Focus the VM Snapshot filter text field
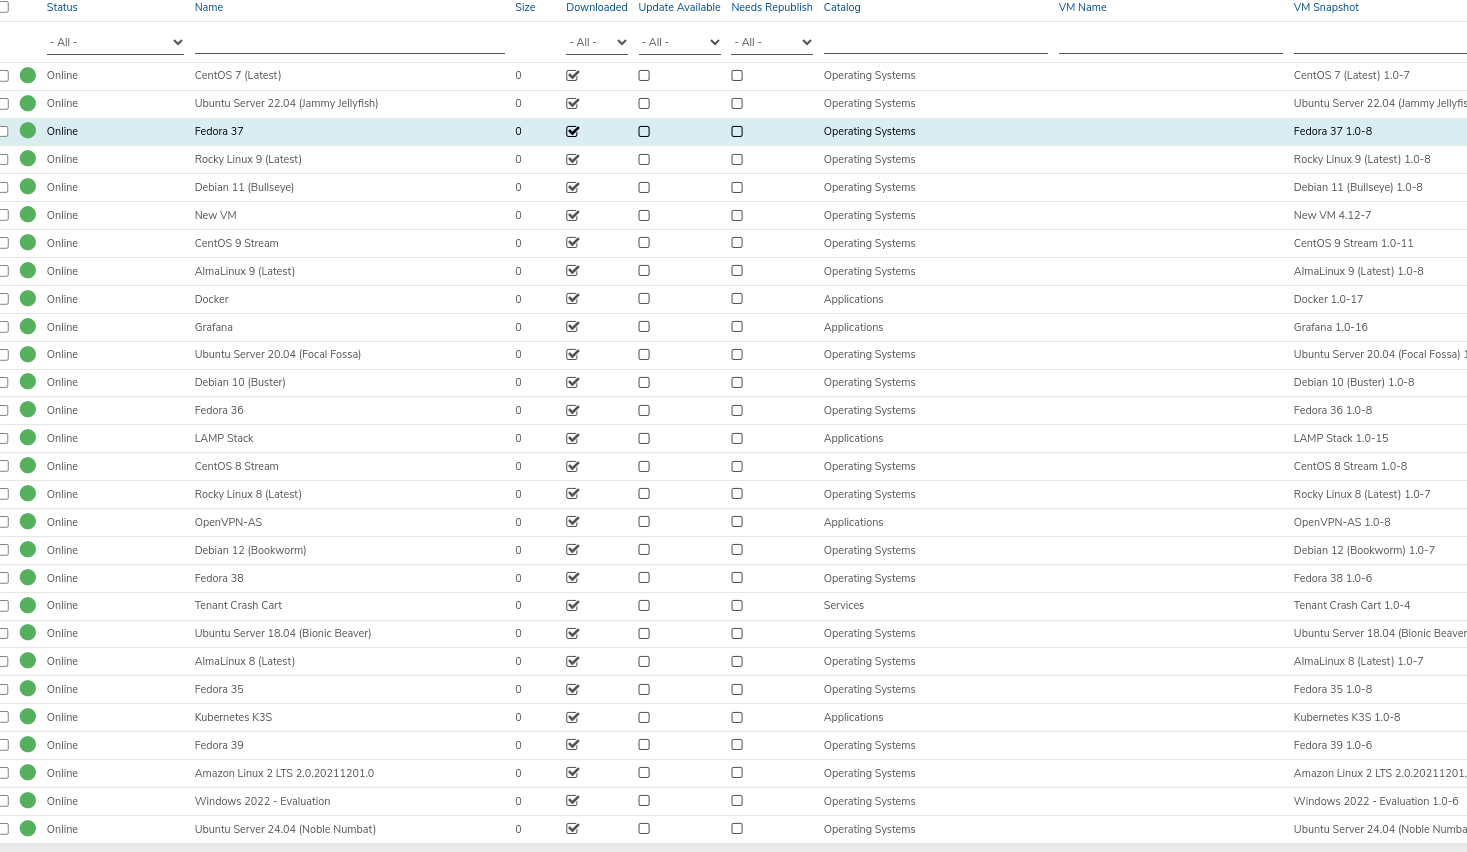Screen dimensions: 1467x852 pos(1380,42)
